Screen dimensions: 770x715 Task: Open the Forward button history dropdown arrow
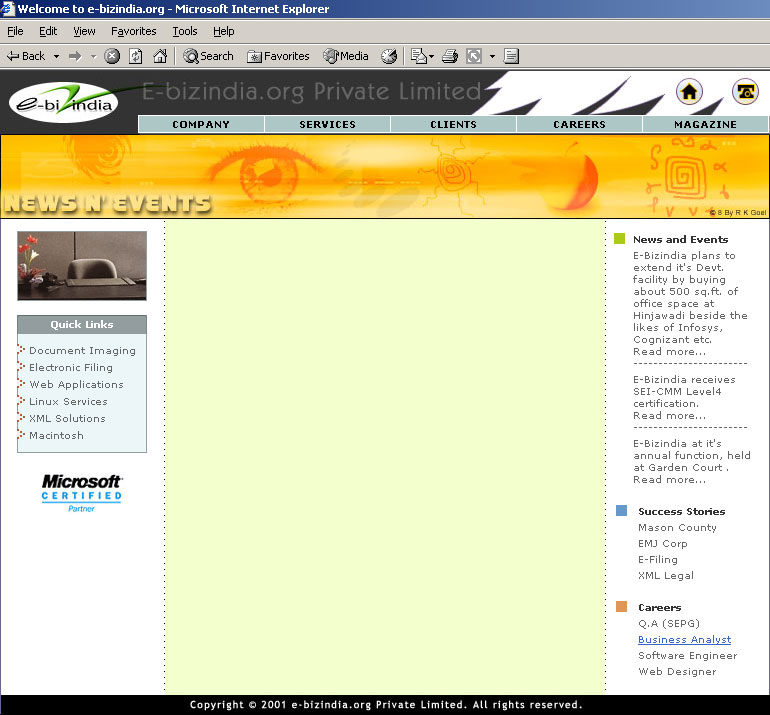coord(93,56)
